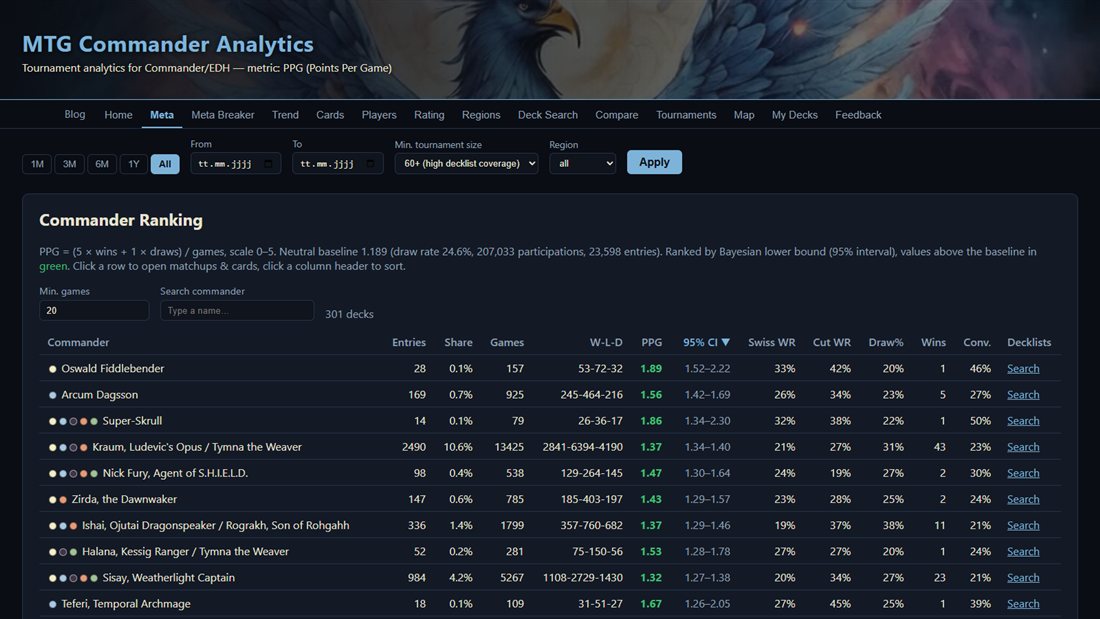The image size is (1100, 619).
Task: Open the Feedback tab
Action: [x=858, y=114]
